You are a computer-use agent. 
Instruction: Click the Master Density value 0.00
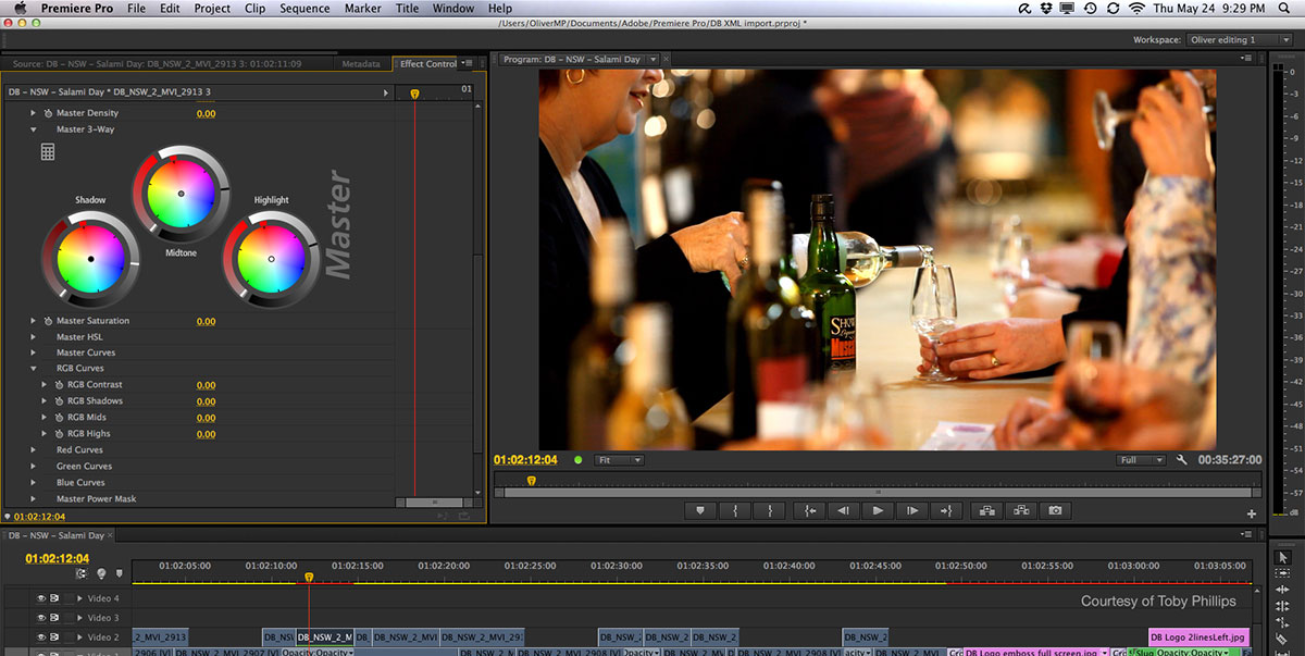click(206, 114)
